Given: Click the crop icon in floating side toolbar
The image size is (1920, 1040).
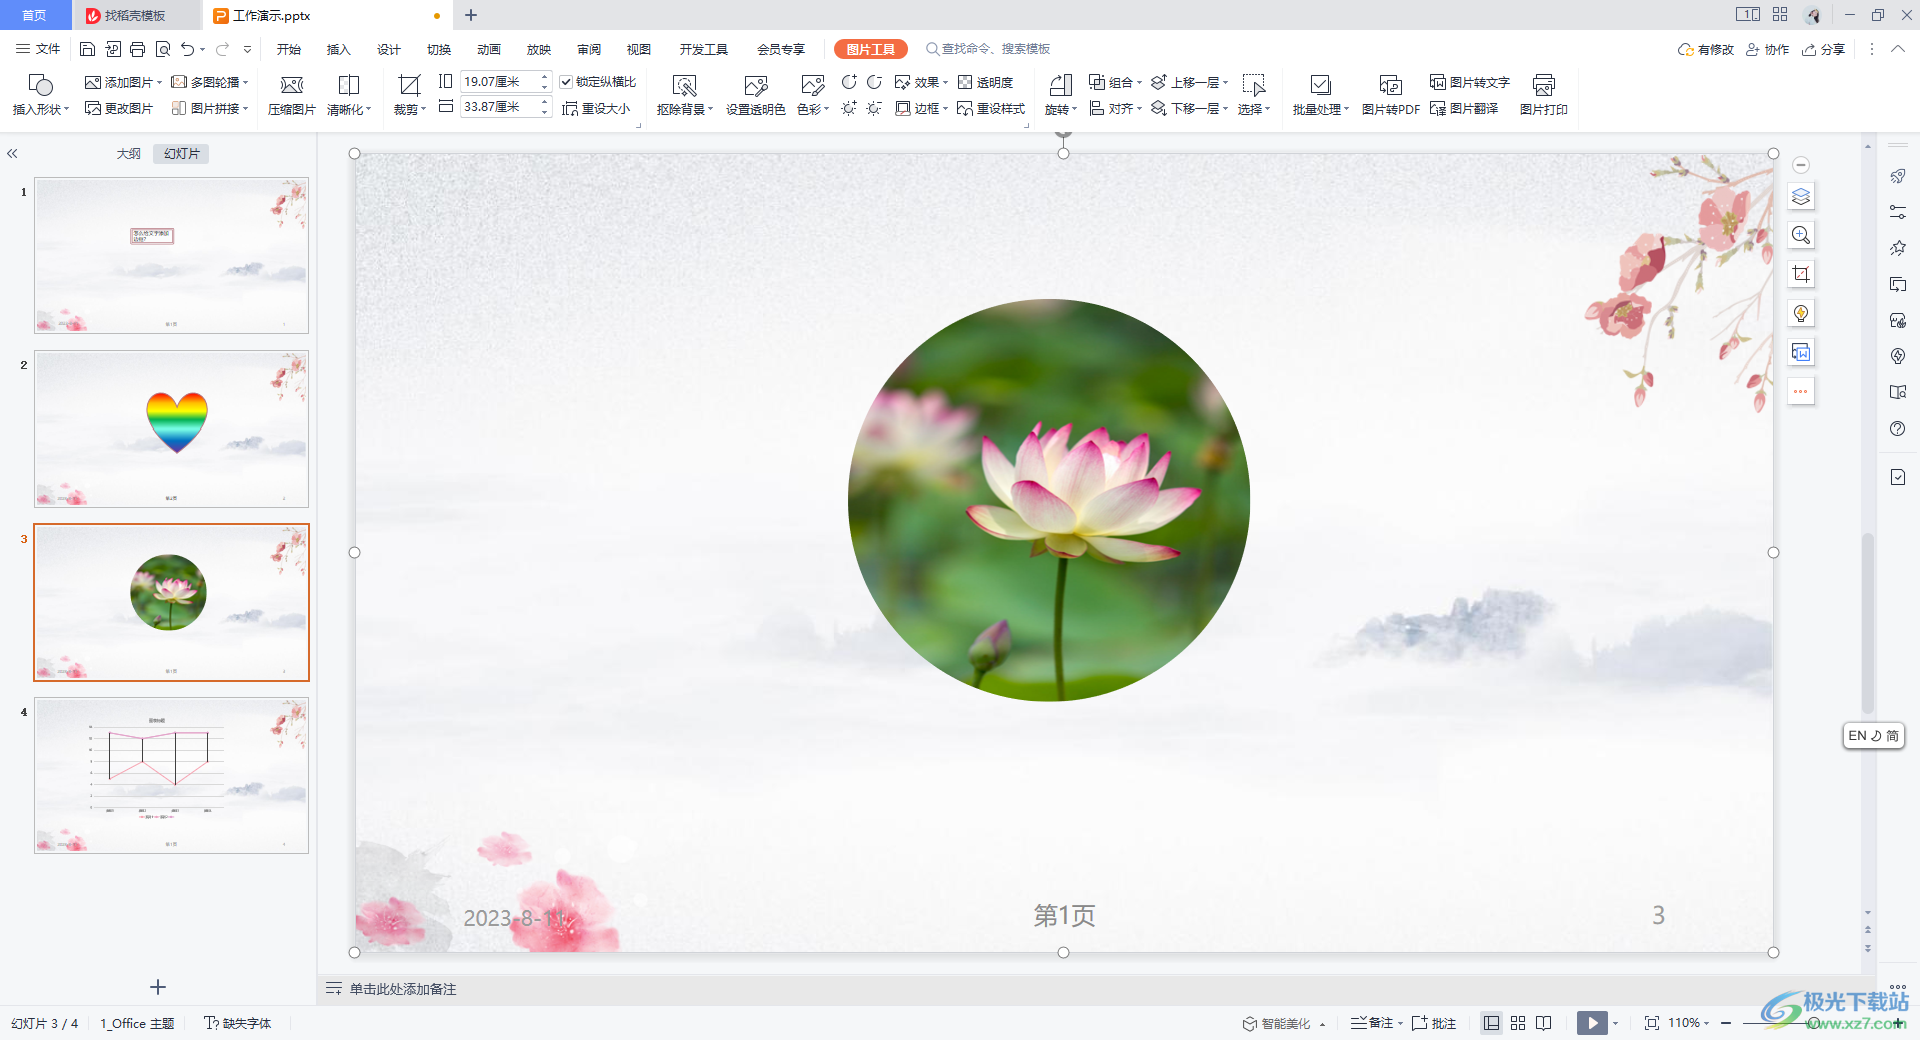Looking at the screenshot, I should point(1801,274).
